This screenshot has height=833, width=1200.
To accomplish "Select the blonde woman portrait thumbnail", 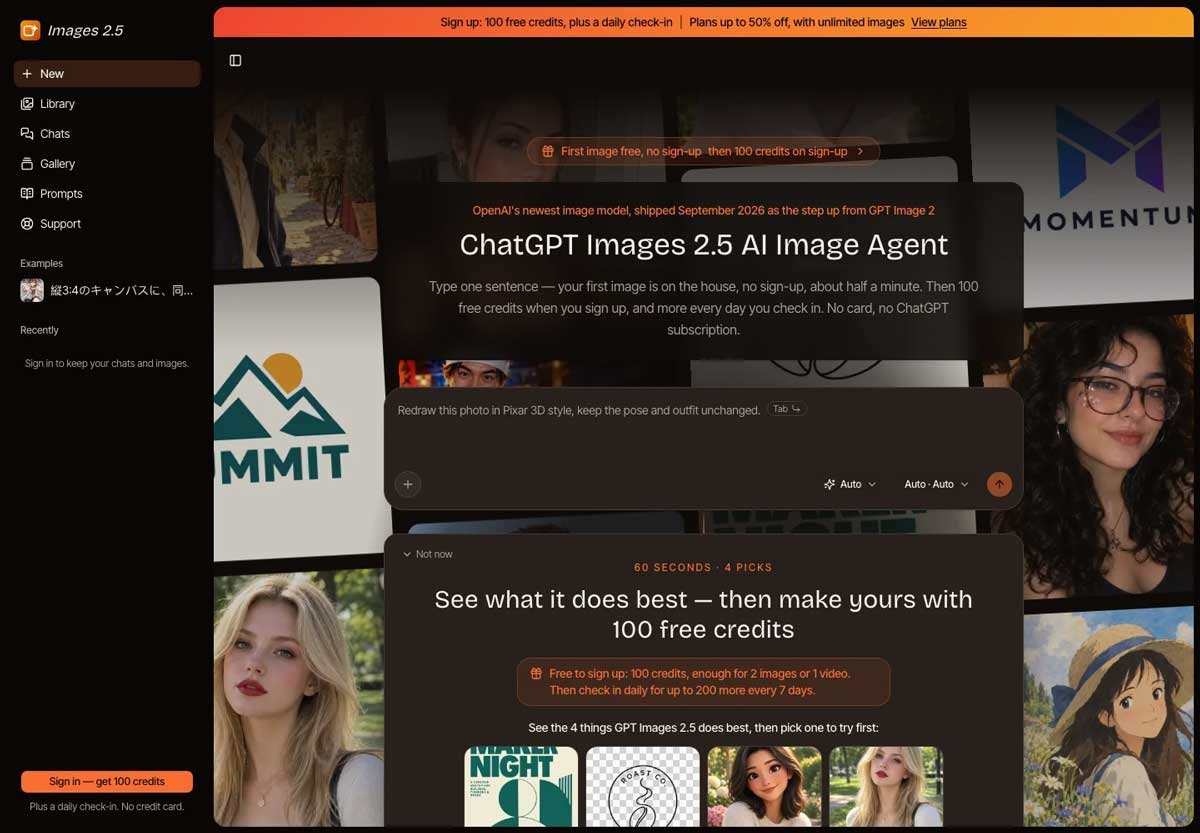I will pyautogui.click(x=886, y=786).
